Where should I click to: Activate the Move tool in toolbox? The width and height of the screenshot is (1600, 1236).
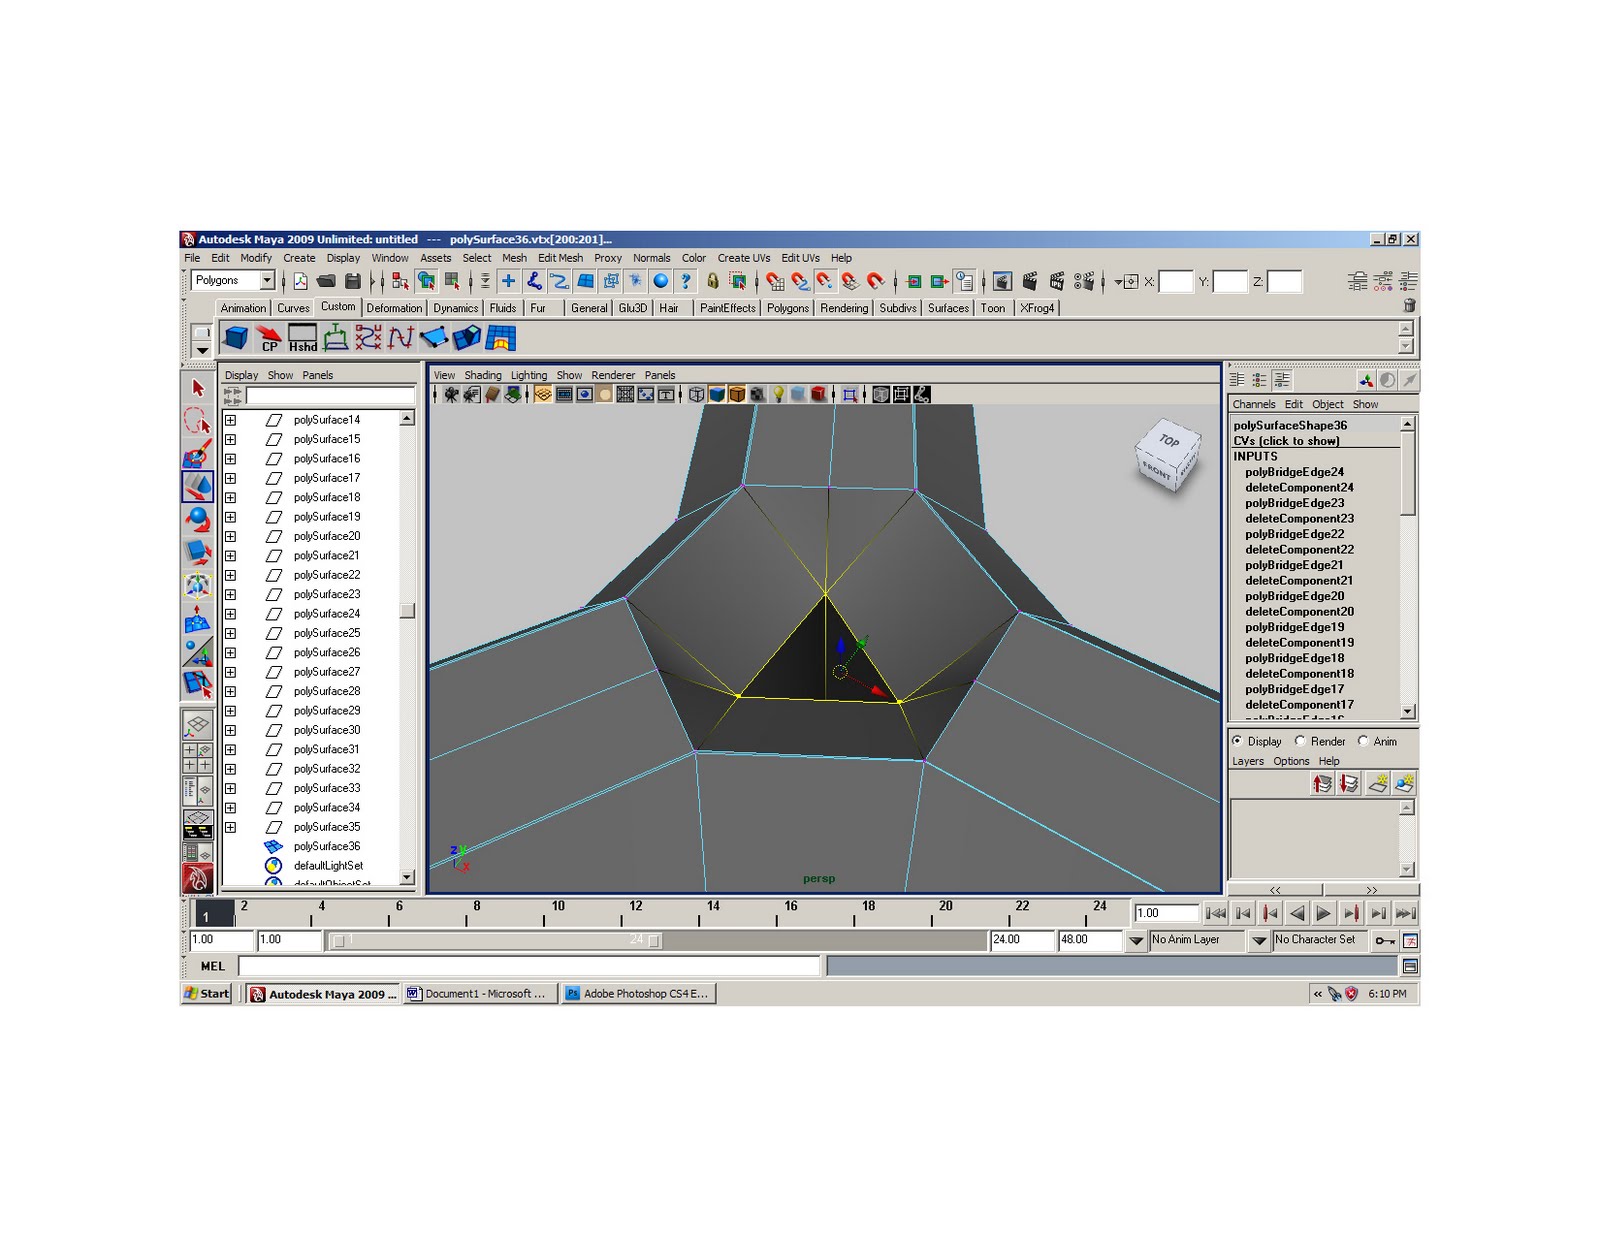pos(197,487)
